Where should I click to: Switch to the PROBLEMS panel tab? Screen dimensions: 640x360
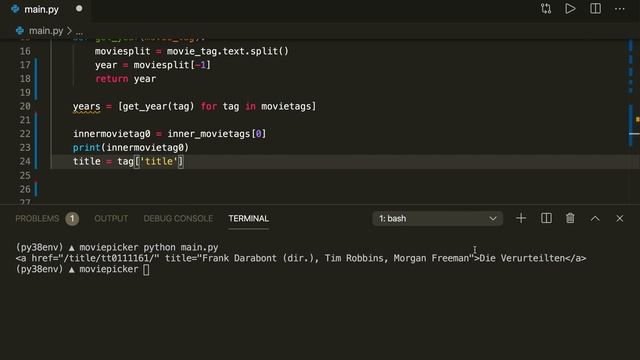tap(37, 218)
